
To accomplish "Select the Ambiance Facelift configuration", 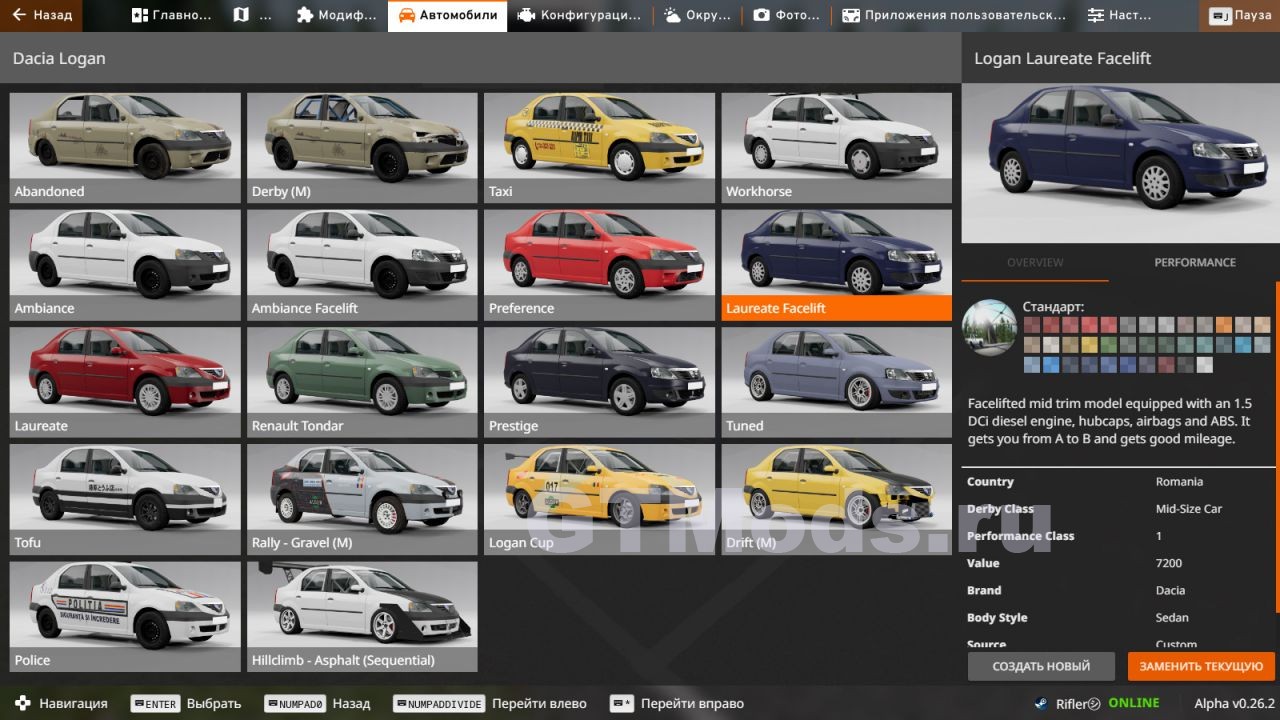I will pyautogui.click(x=362, y=264).
